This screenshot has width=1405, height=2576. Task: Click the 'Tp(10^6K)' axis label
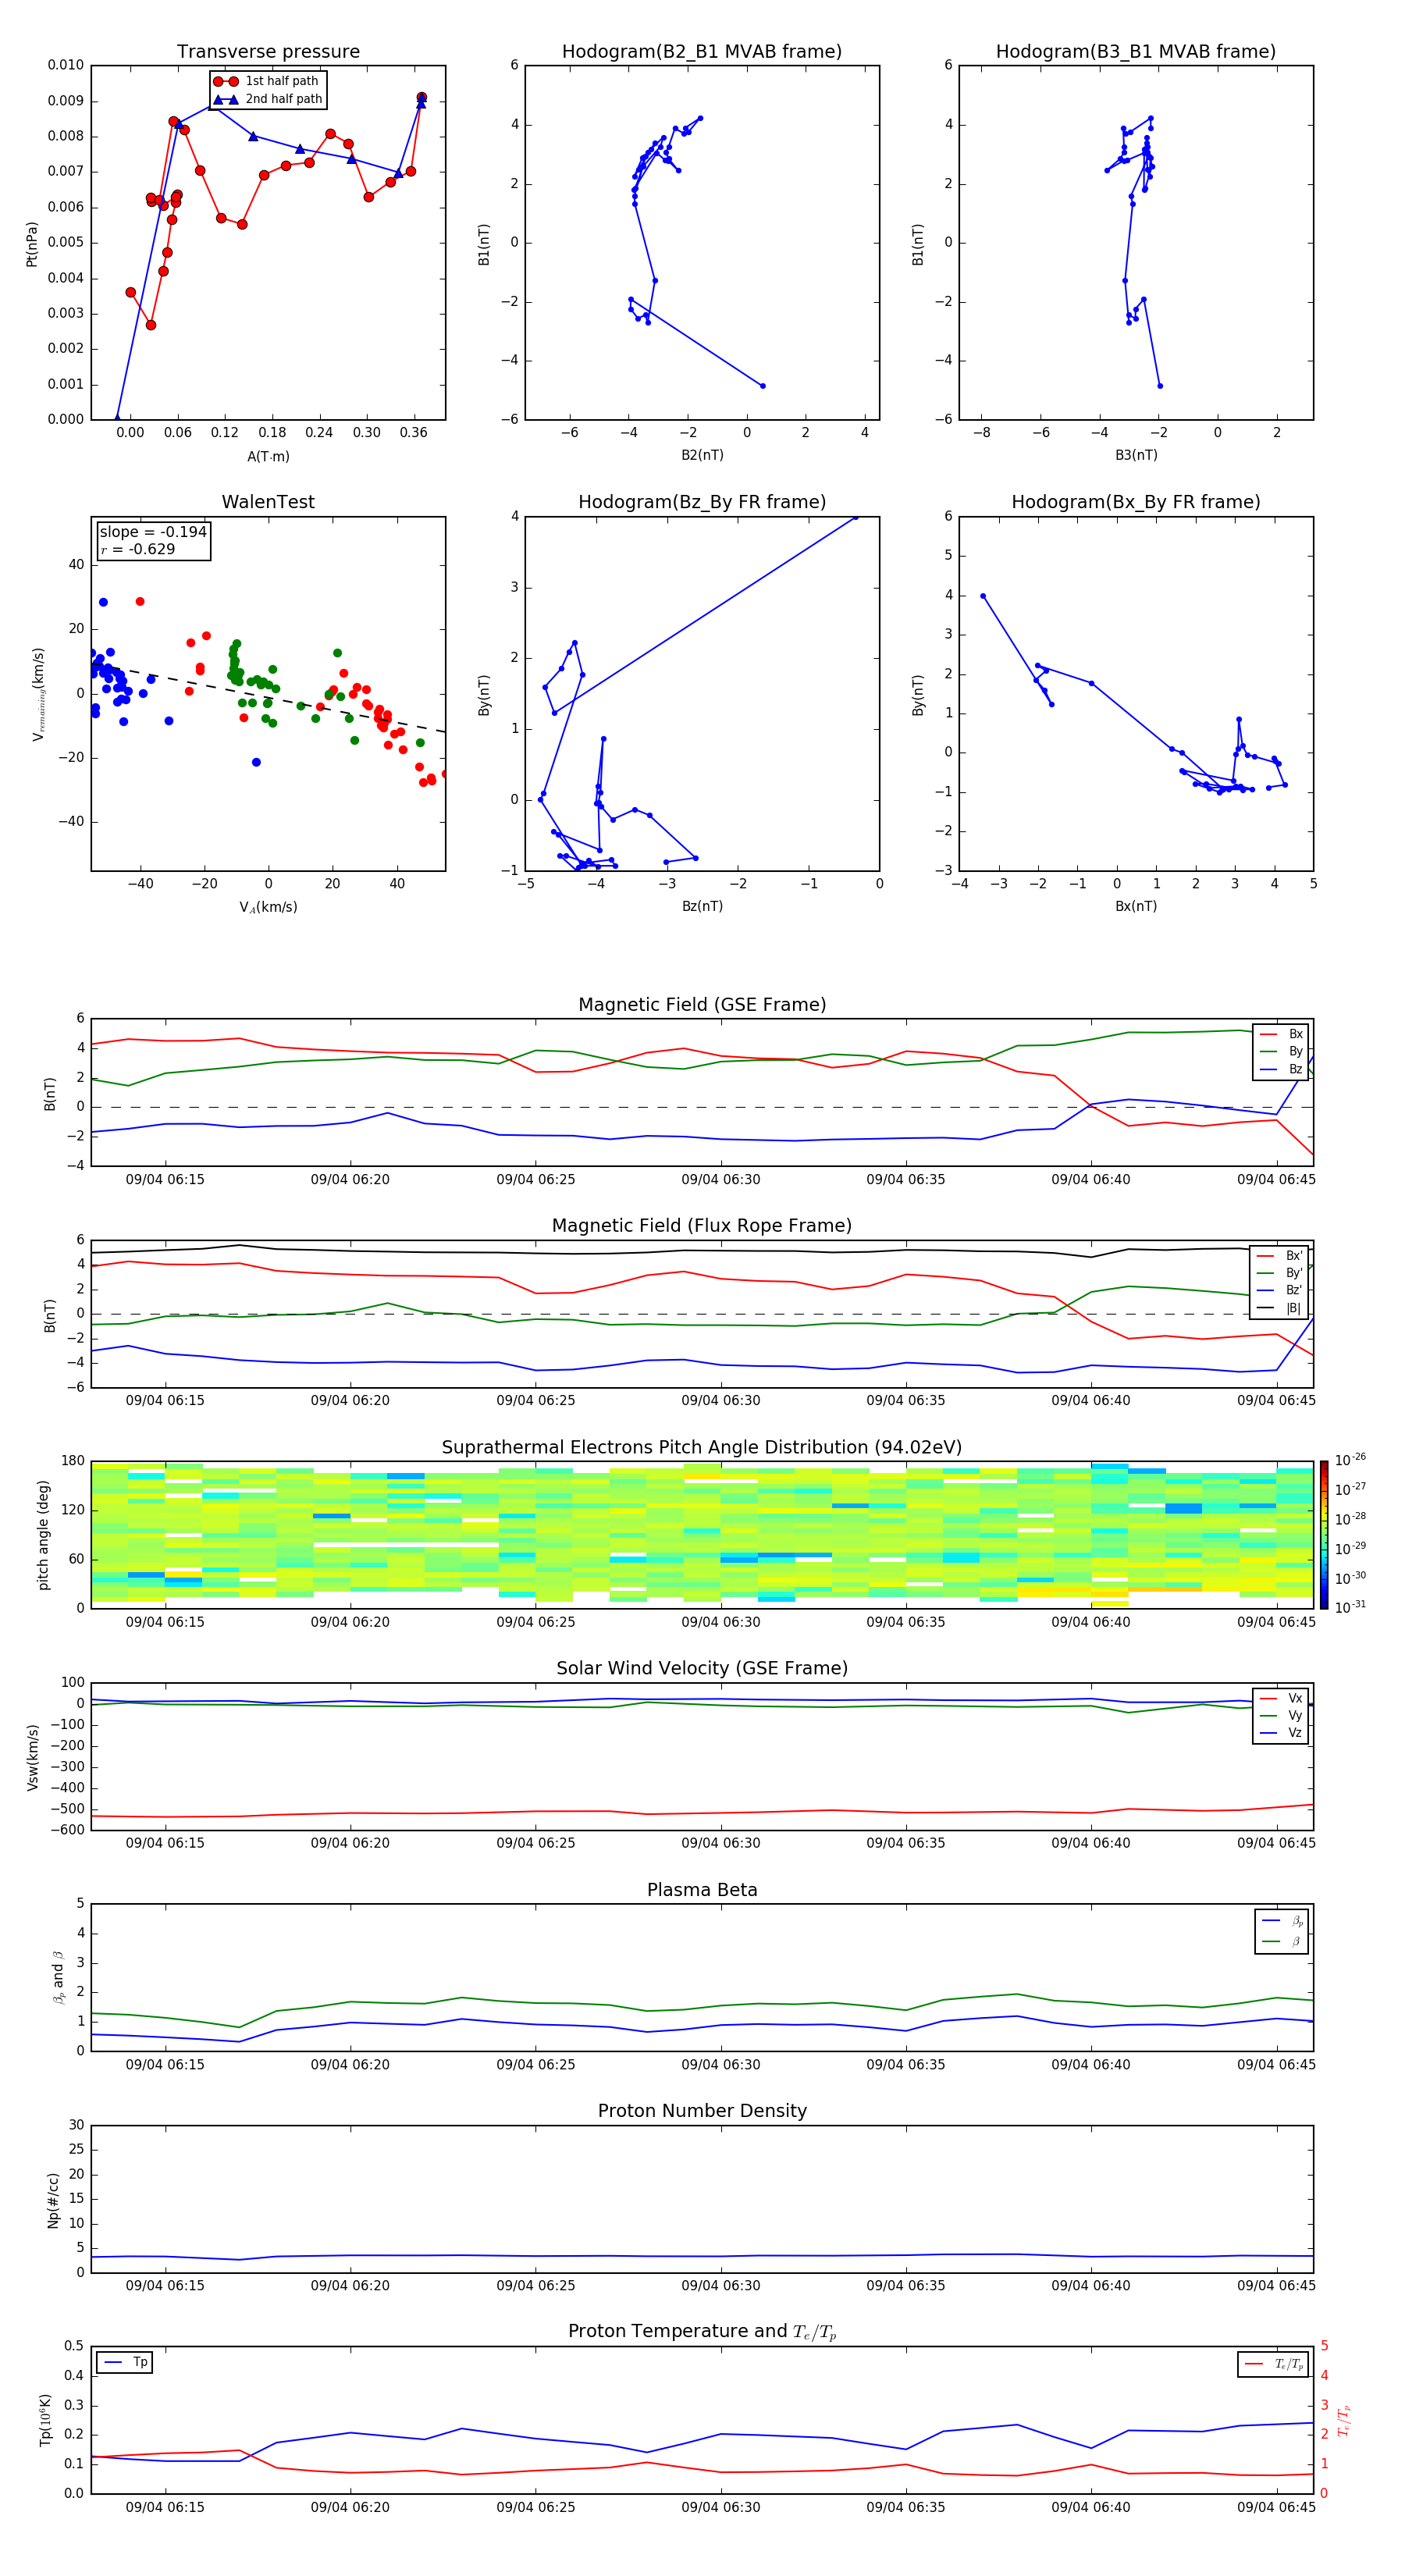click(x=45, y=2420)
